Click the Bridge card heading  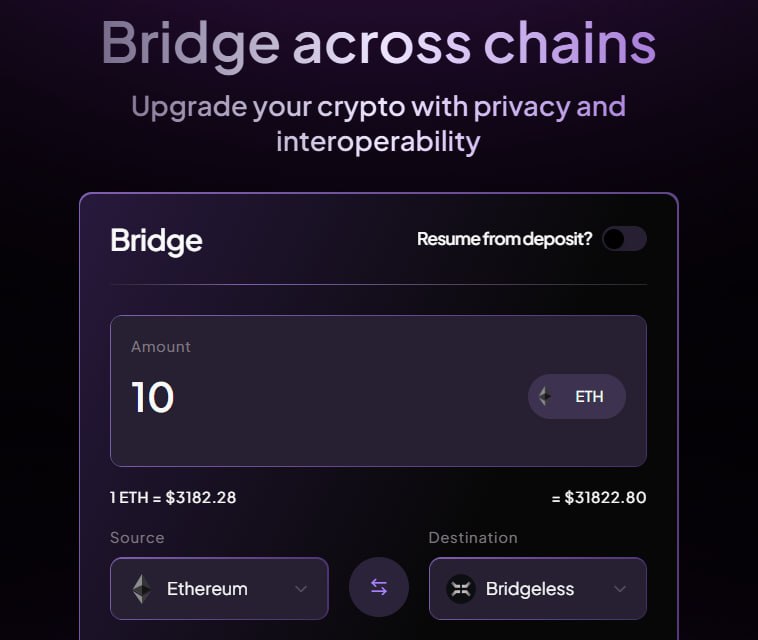[x=156, y=240]
